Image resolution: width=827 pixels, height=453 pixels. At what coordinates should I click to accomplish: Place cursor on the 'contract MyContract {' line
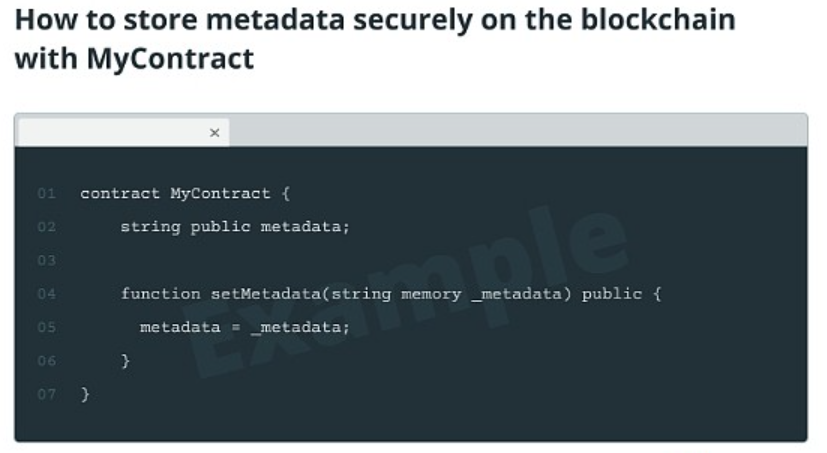click(x=185, y=194)
